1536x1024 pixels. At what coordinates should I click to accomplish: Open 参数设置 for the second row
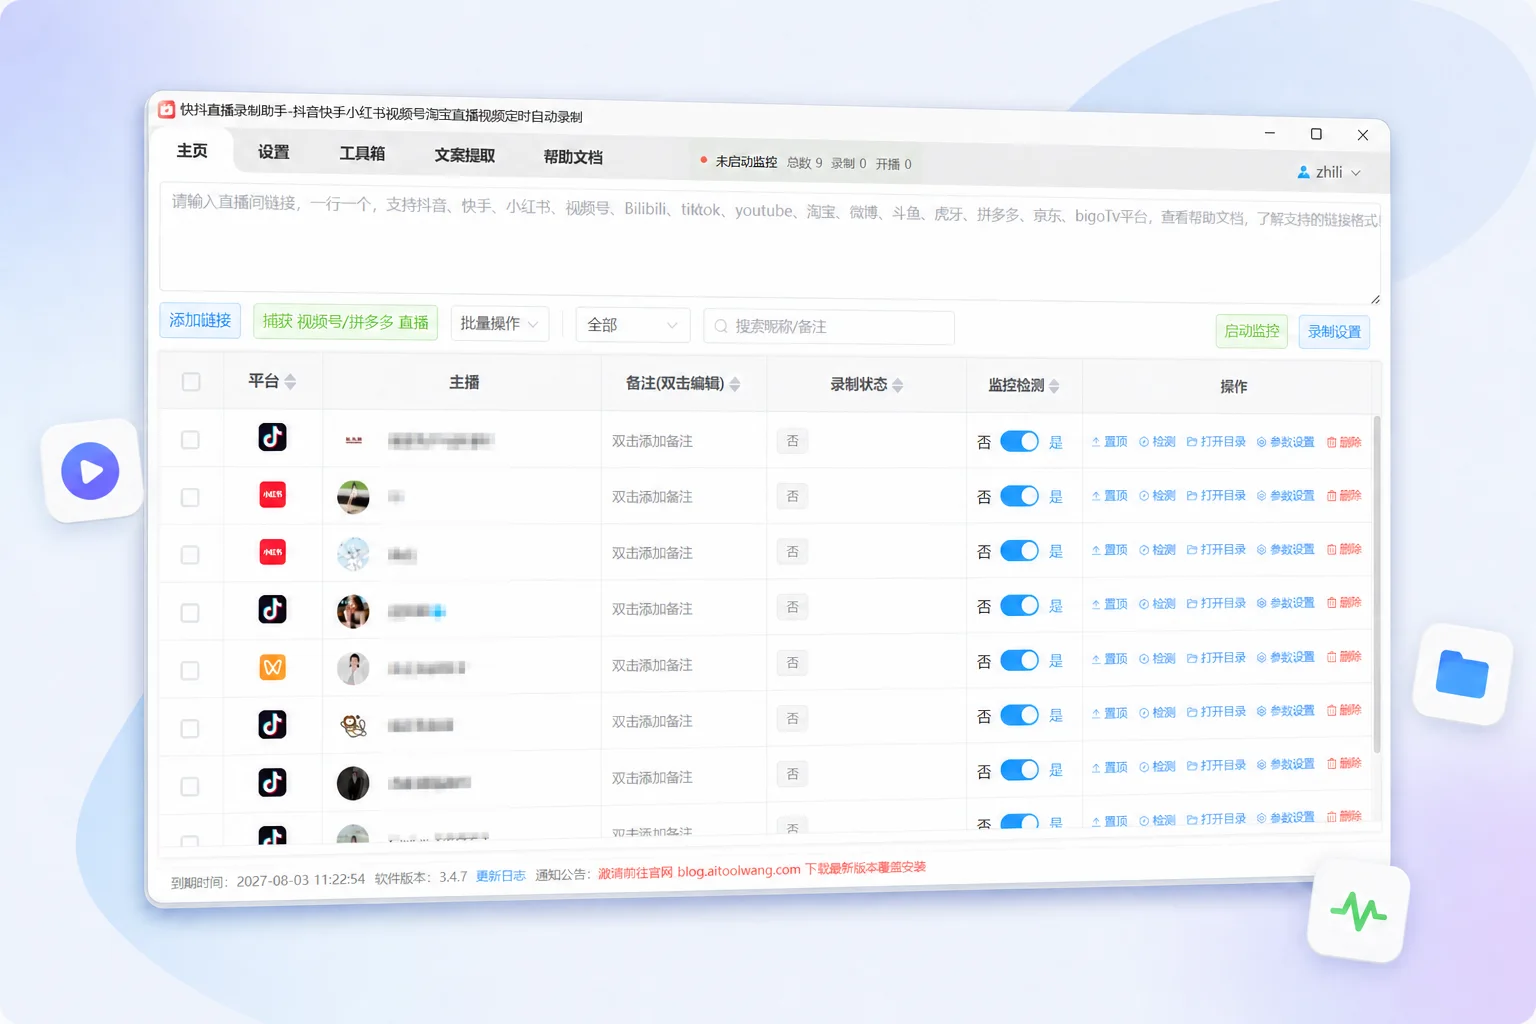point(1286,496)
